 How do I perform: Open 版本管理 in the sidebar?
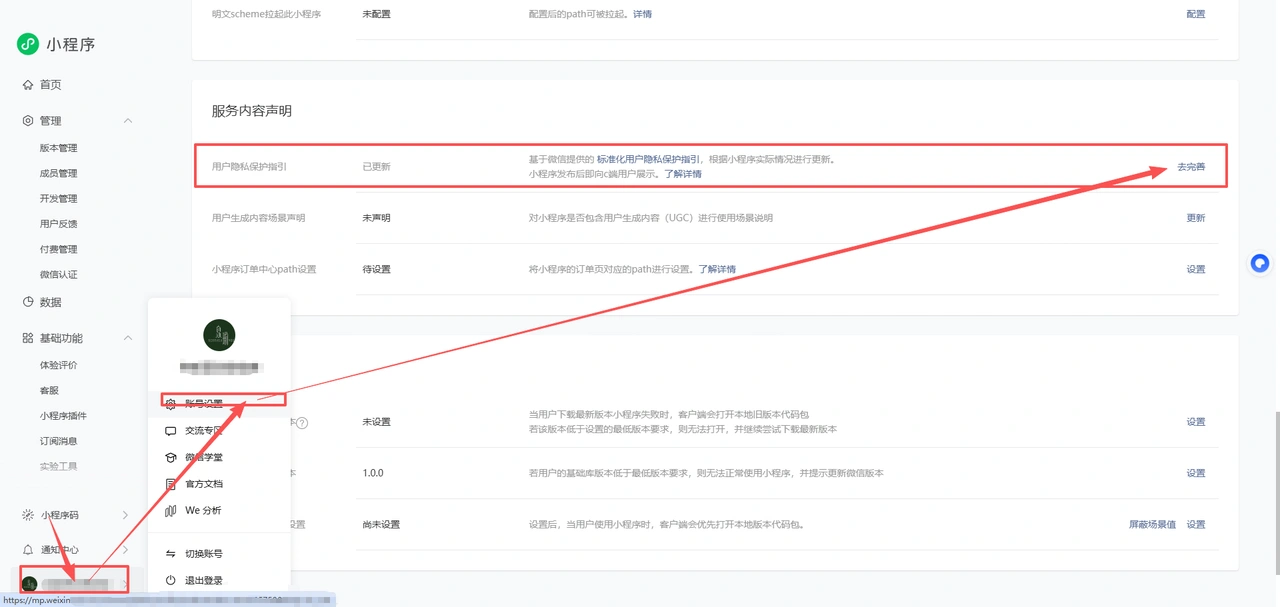59,148
